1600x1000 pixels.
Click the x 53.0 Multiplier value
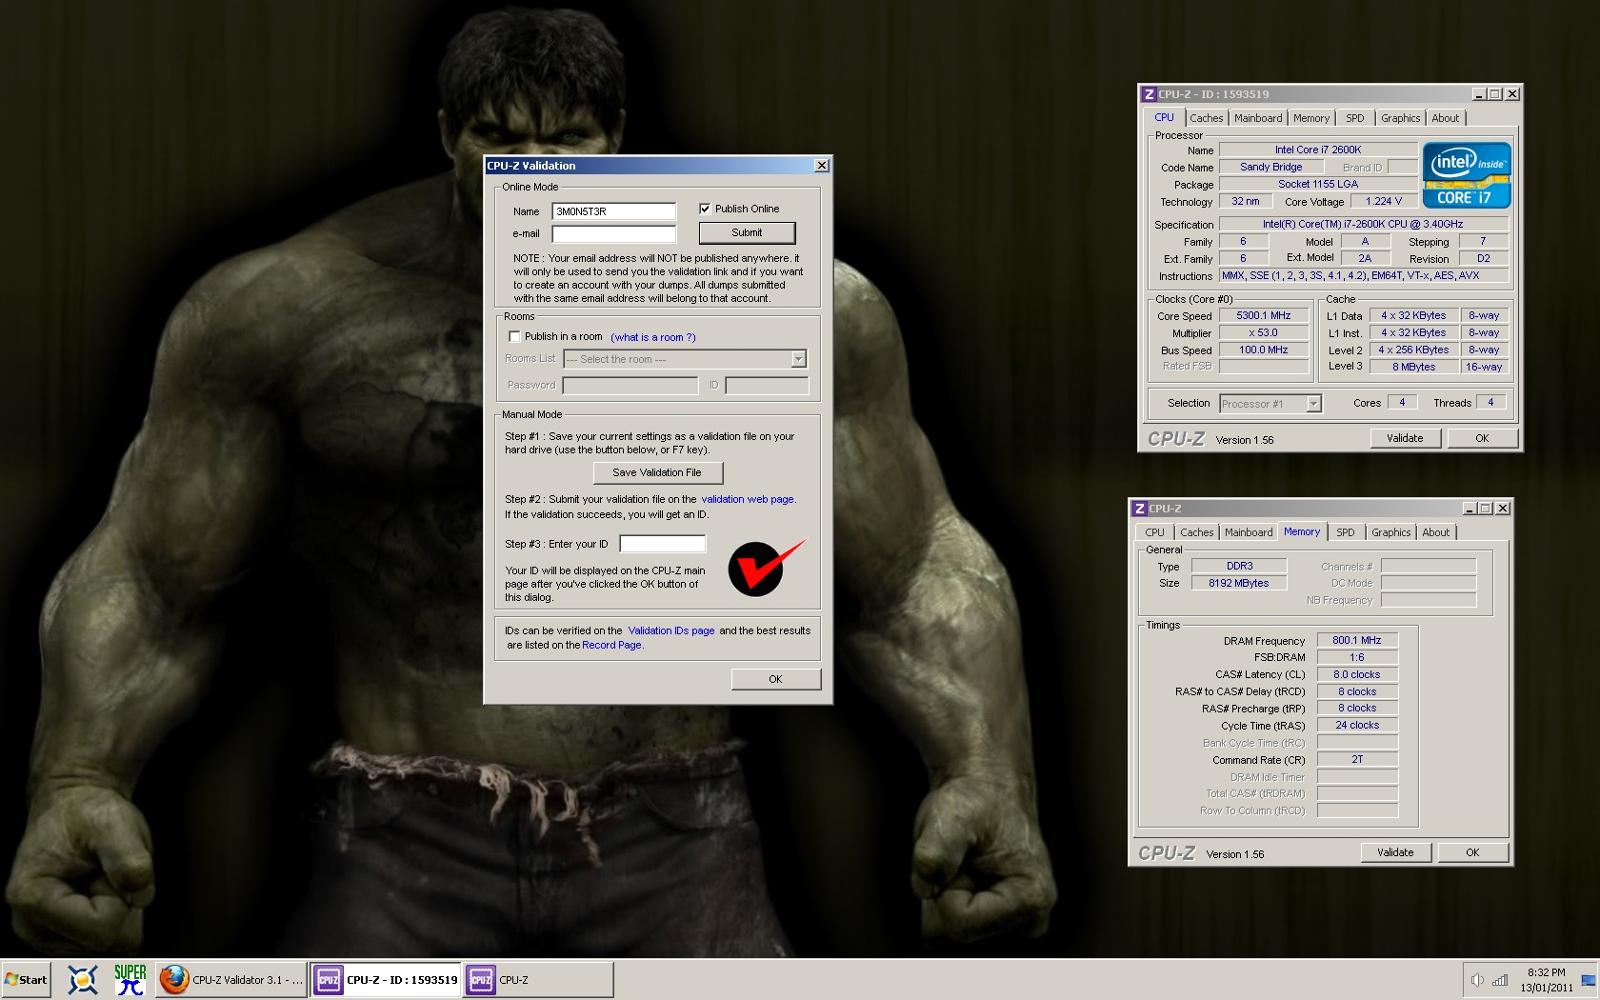(1264, 333)
